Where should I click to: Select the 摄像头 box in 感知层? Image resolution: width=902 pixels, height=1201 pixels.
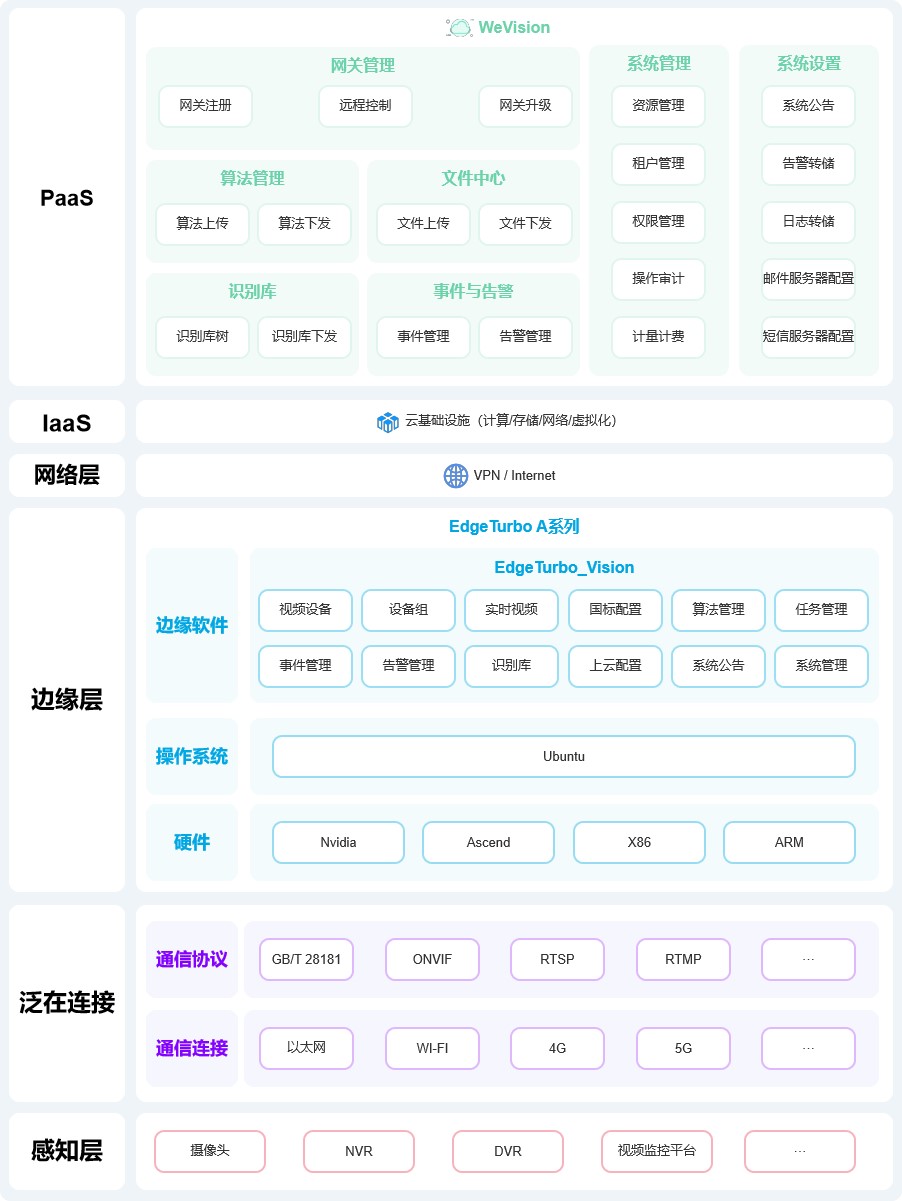(210, 1152)
